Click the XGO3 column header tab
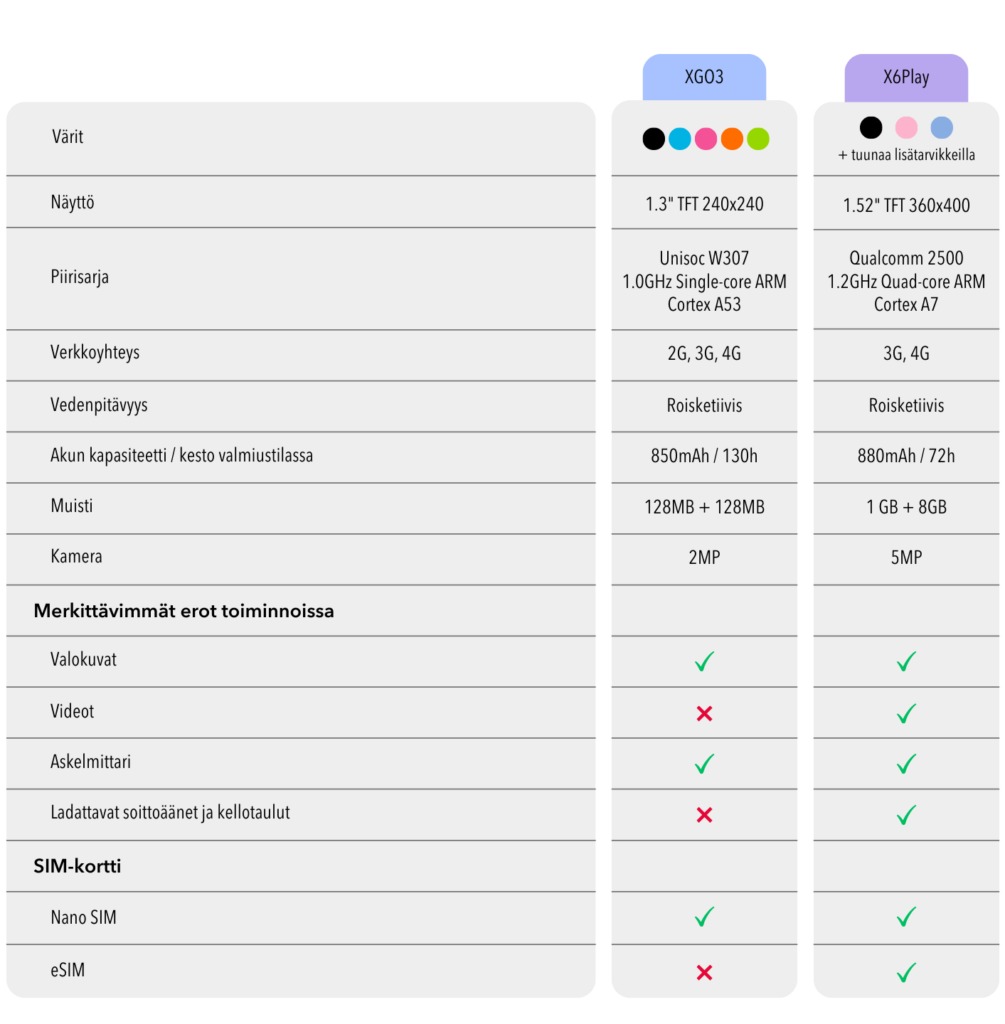This screenshot has width=1005, height=1024. point(704,77)
